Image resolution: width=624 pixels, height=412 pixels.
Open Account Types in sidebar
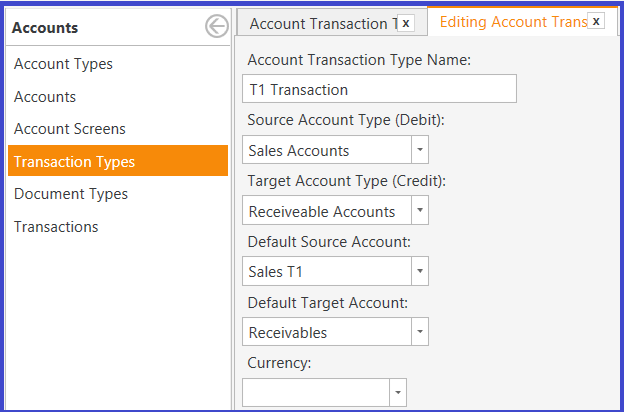[x=63, y=64]
